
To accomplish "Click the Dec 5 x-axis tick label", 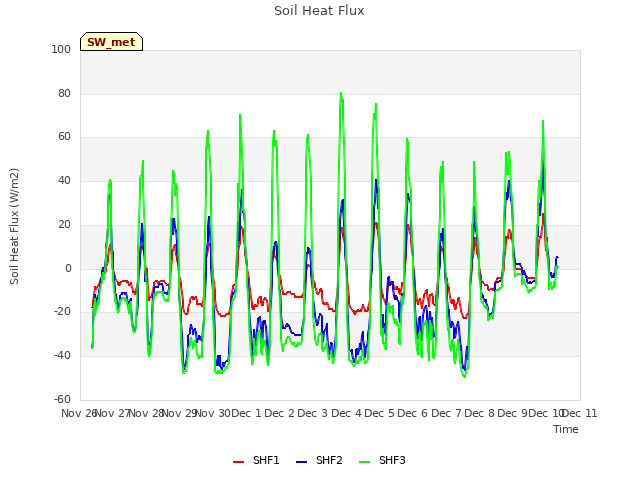I will click(x=380, y=413).
